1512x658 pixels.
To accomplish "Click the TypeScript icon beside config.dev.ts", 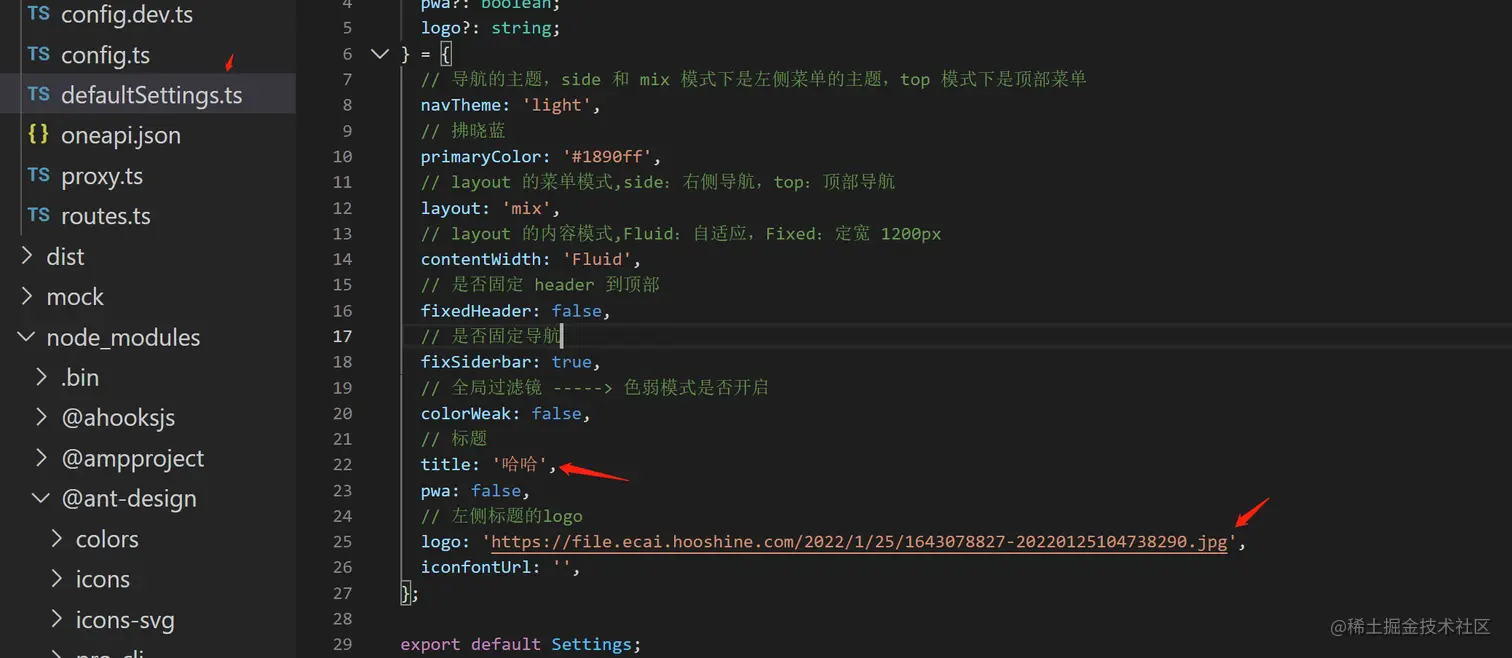I will click(x=37, y=14).
